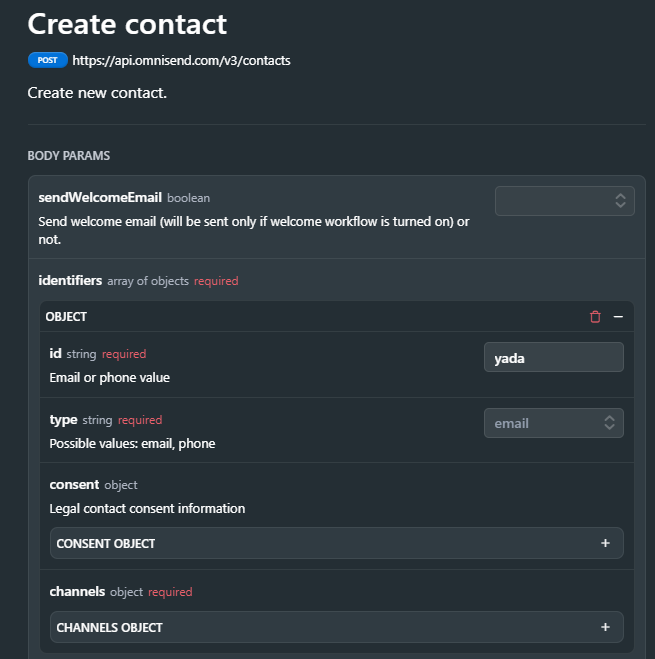Delete the identifiers object with trash icon
The height and width of the screenshot is (659, 655).
point(595,316)
